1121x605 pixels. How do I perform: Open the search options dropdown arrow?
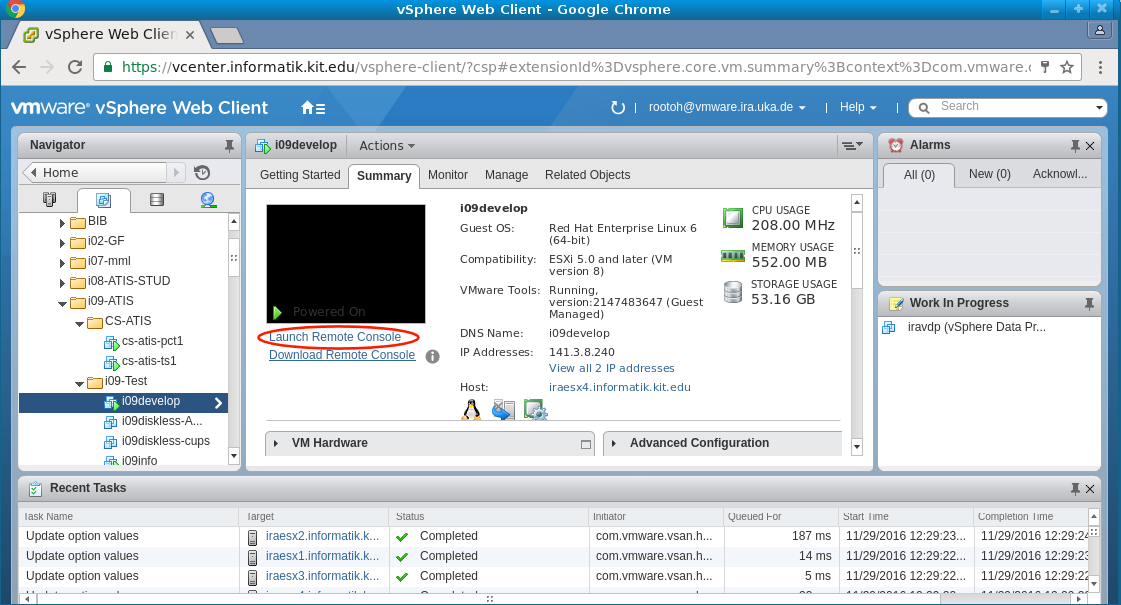click(1100, 108)
